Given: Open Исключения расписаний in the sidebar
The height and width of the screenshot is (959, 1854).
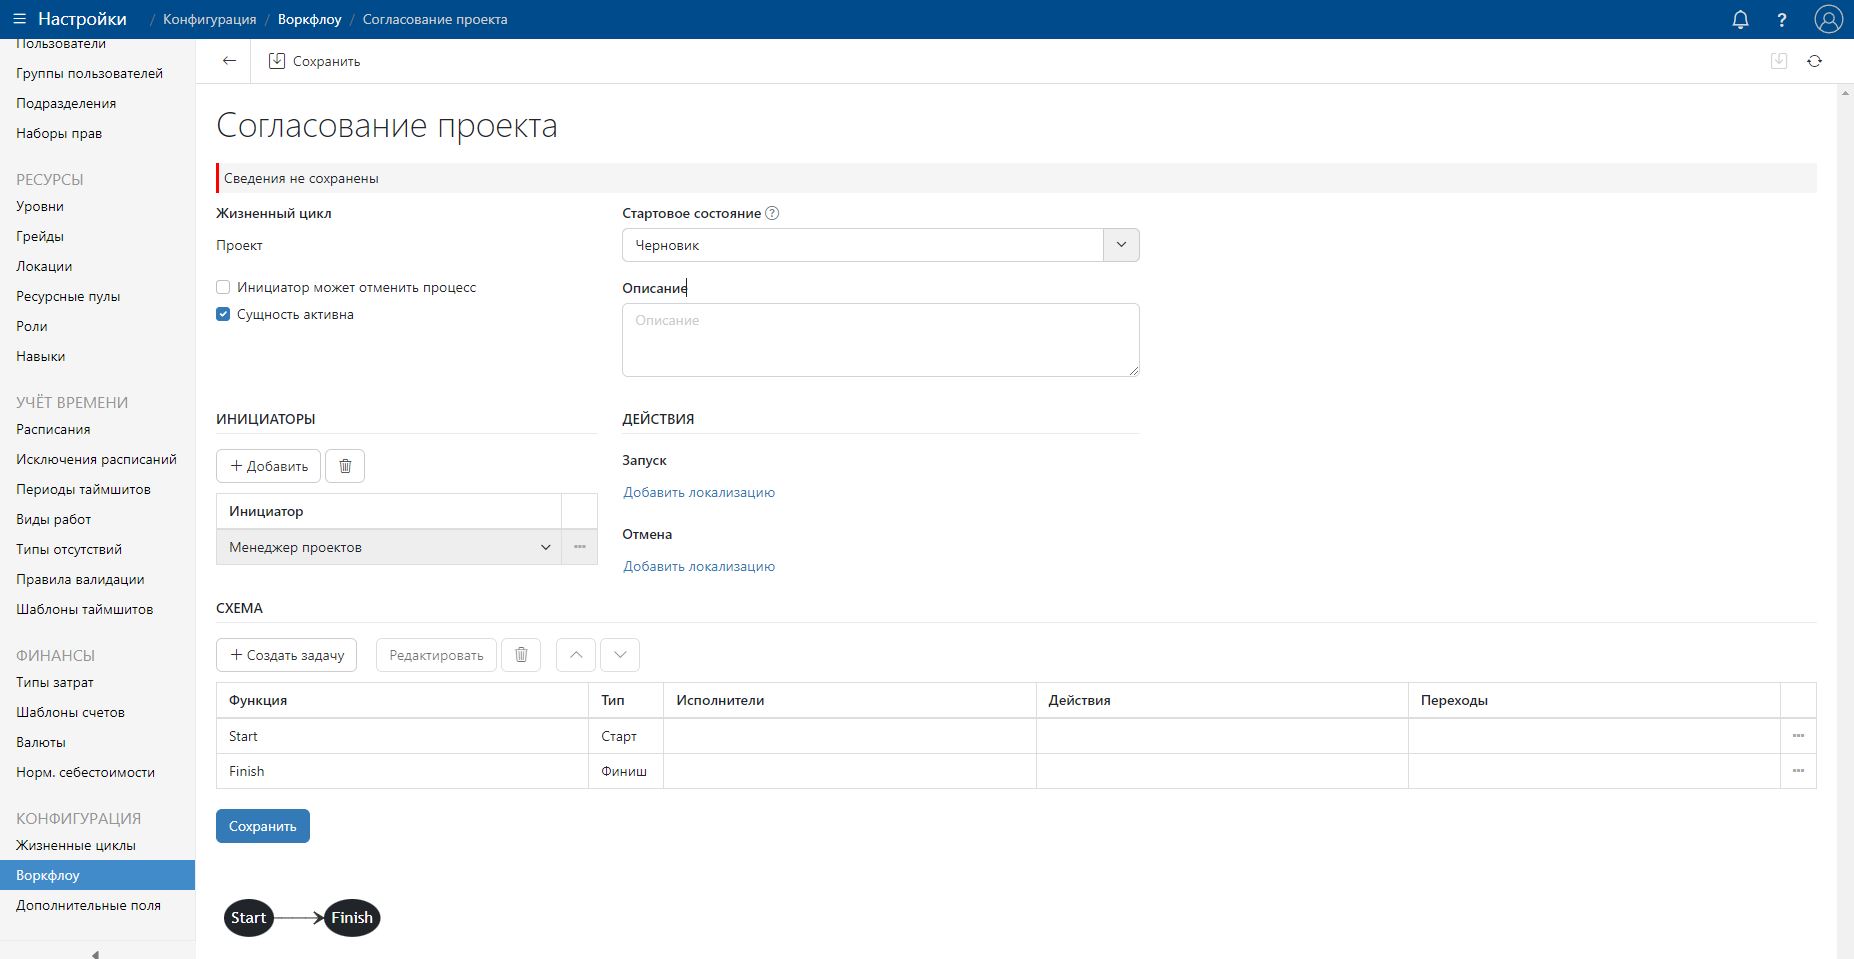Looking at the screenshot, I should point(96,459).
